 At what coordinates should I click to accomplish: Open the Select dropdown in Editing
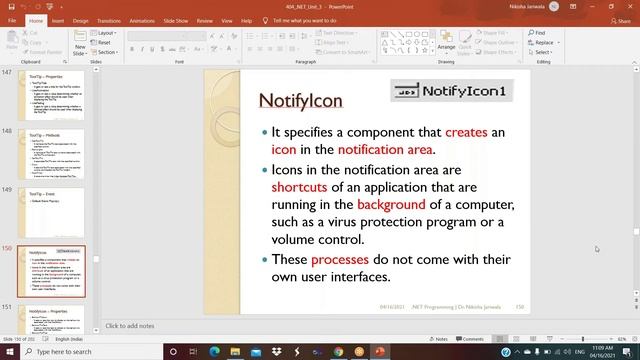tap(540, 52)
